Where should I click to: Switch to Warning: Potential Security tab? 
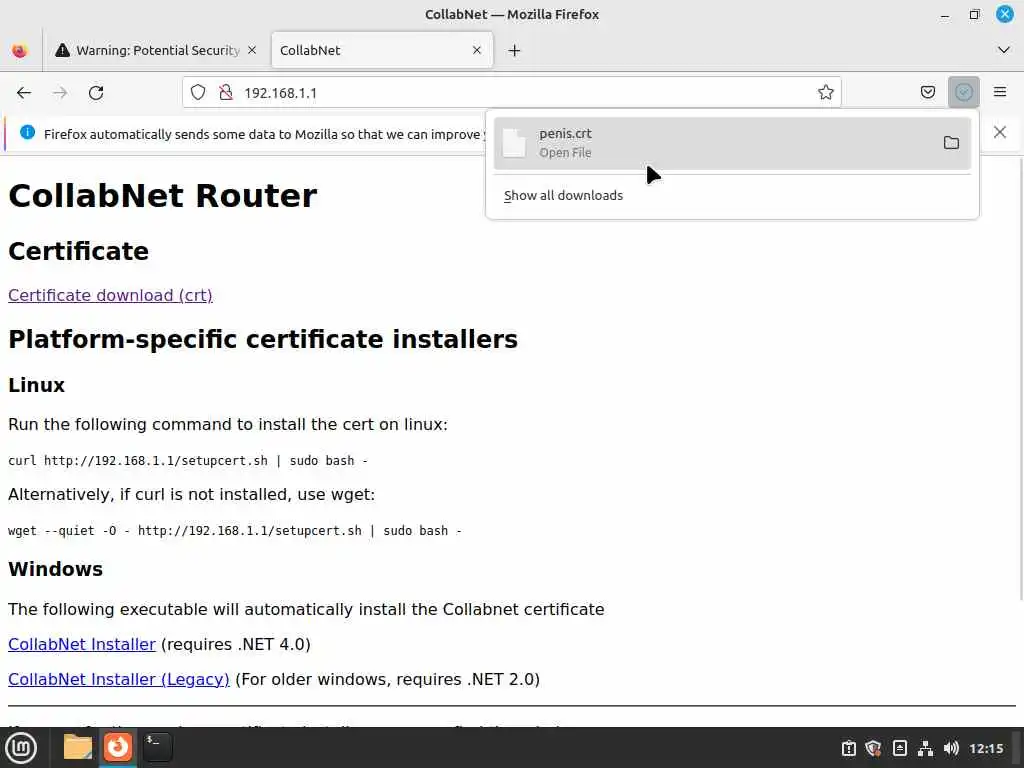155,50
